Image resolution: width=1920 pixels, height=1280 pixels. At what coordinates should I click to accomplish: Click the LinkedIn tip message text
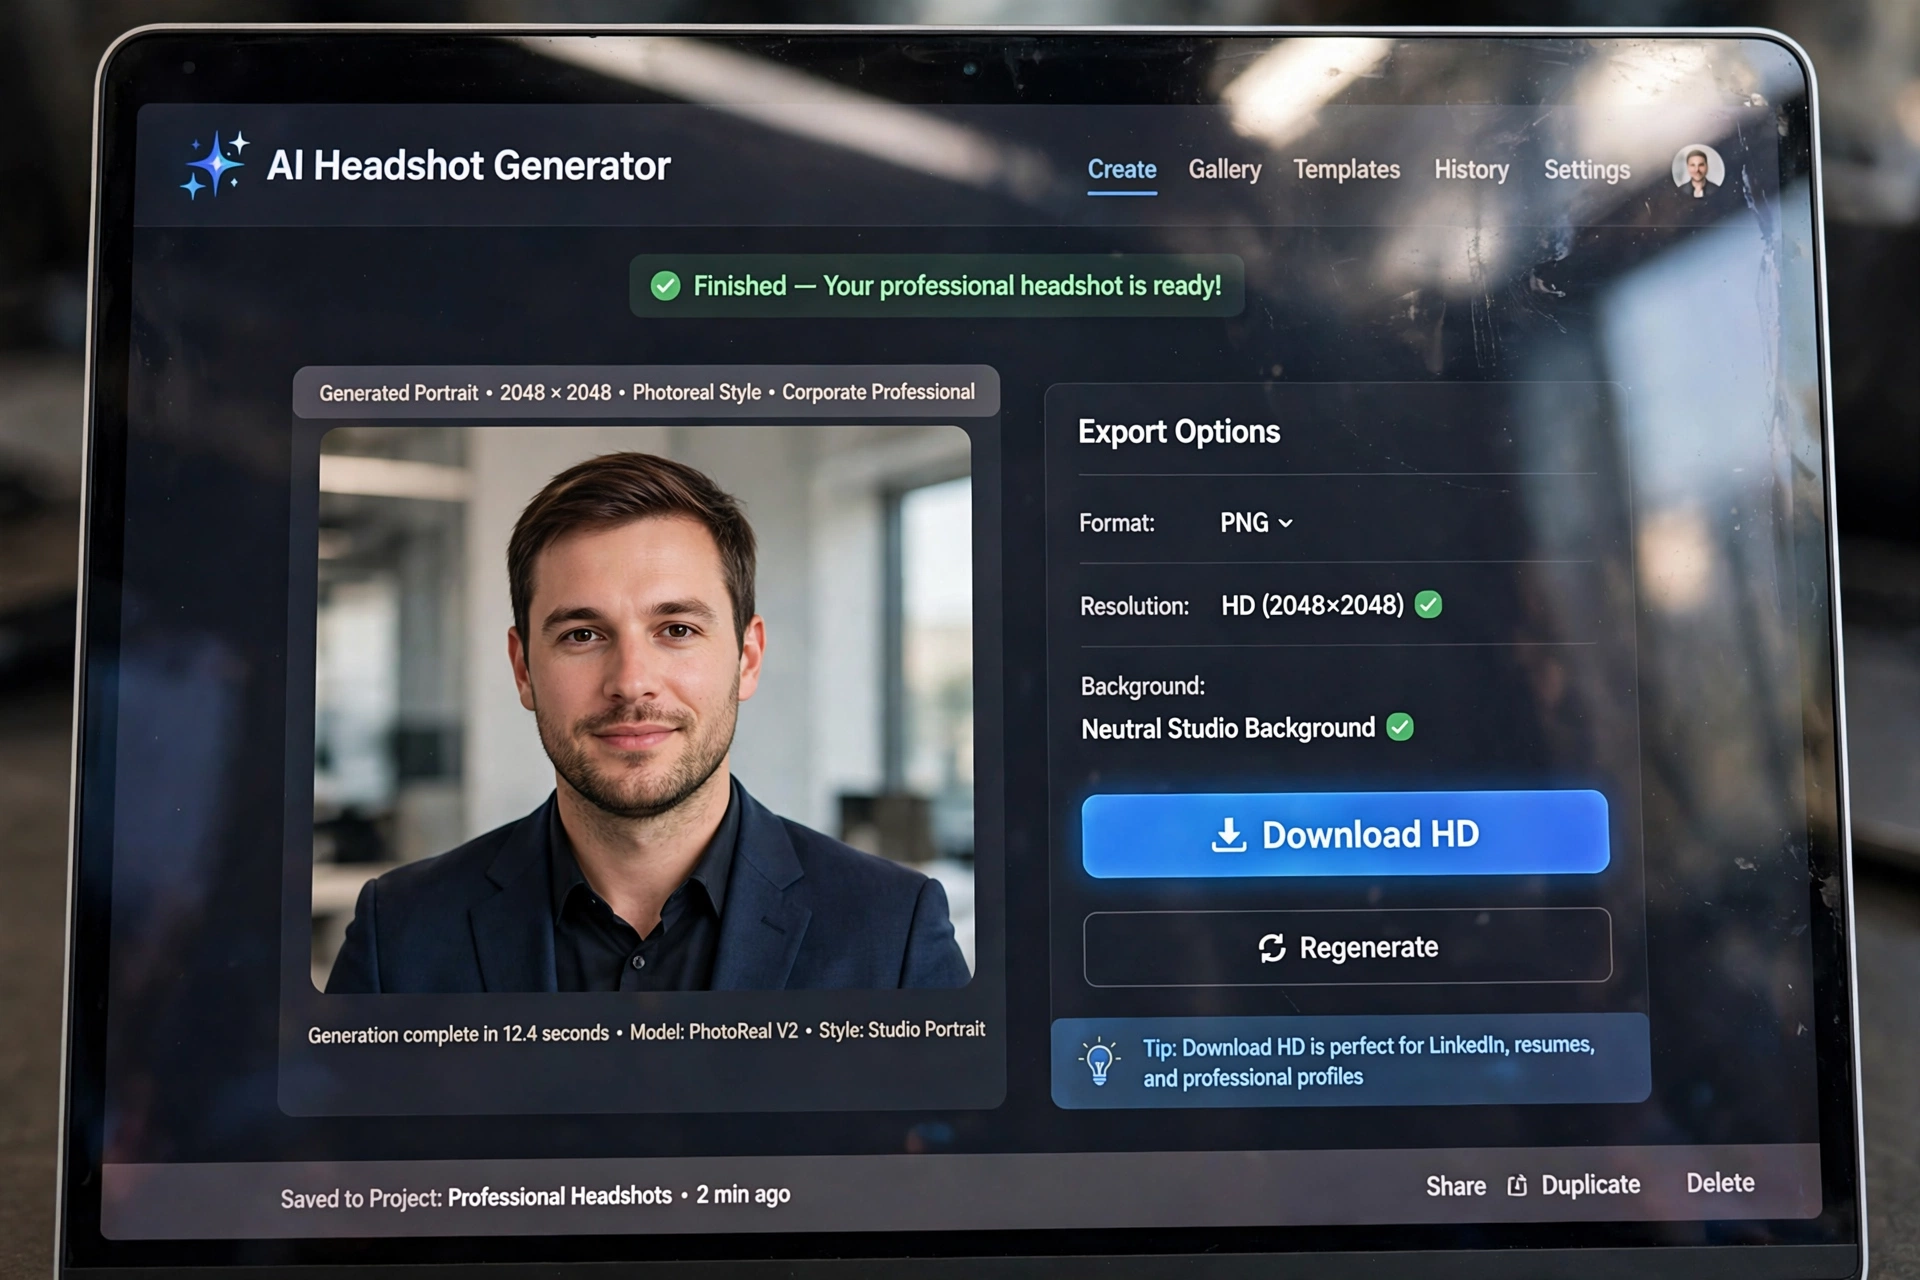tap(1369, 1061)
